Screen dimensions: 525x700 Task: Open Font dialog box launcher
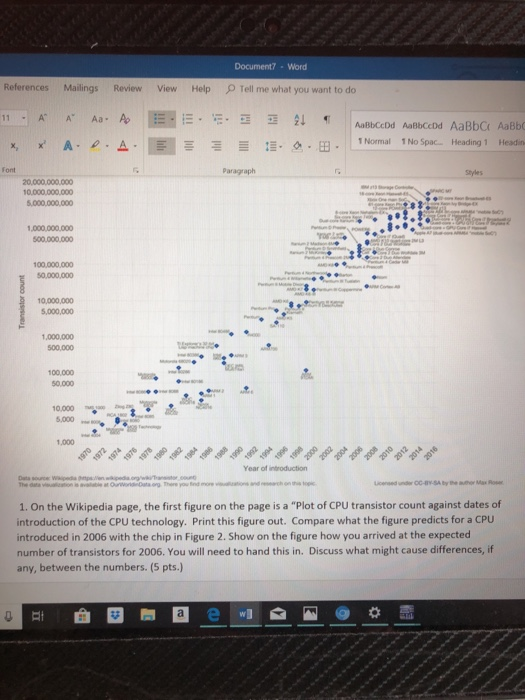point(137,171)
